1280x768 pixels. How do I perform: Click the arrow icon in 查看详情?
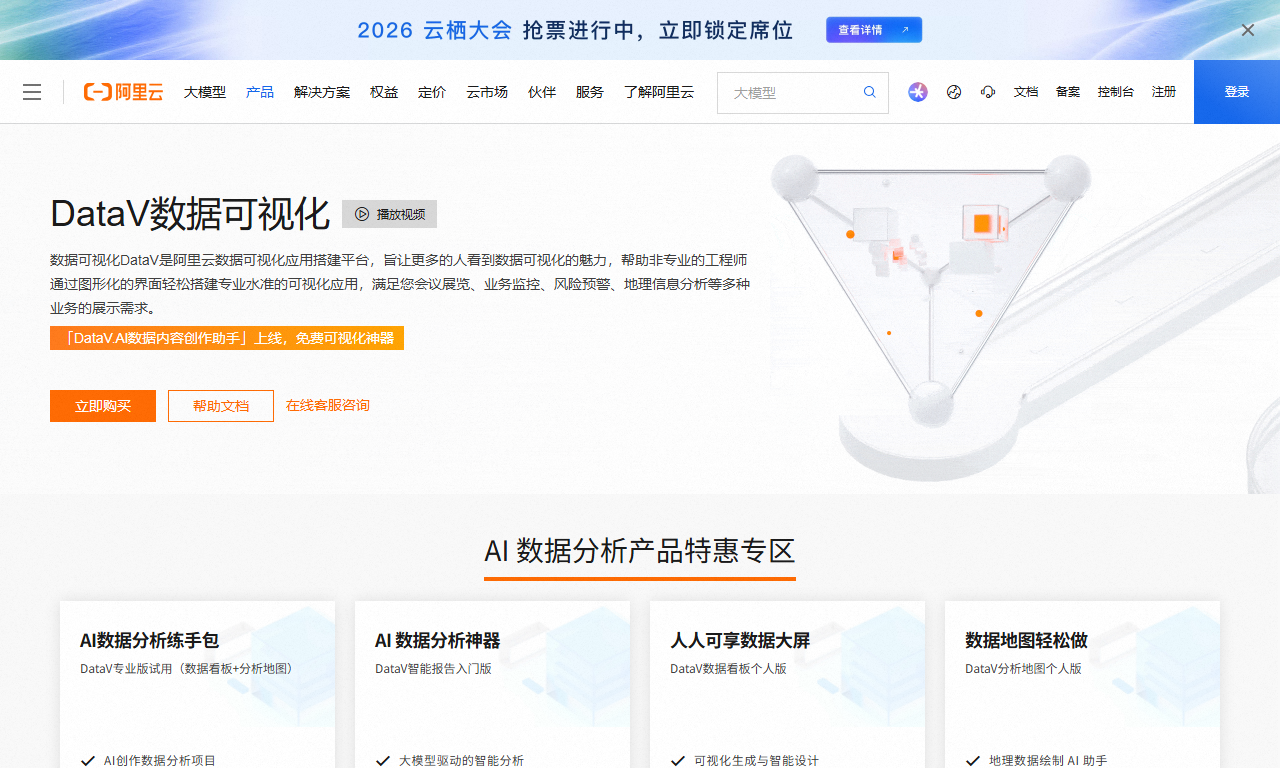click(x=905, y=30)
